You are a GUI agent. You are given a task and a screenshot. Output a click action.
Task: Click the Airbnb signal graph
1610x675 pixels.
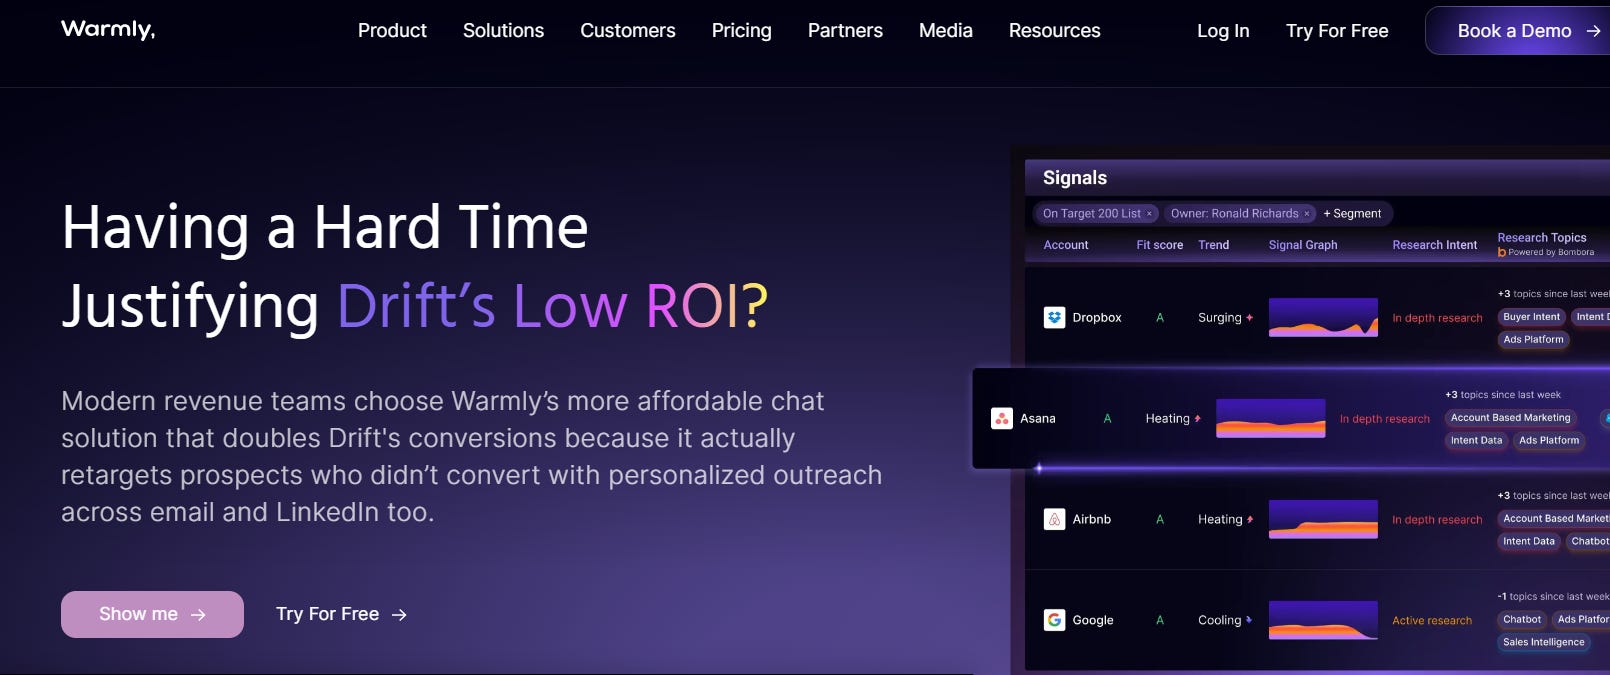[x=1323, y=520]
